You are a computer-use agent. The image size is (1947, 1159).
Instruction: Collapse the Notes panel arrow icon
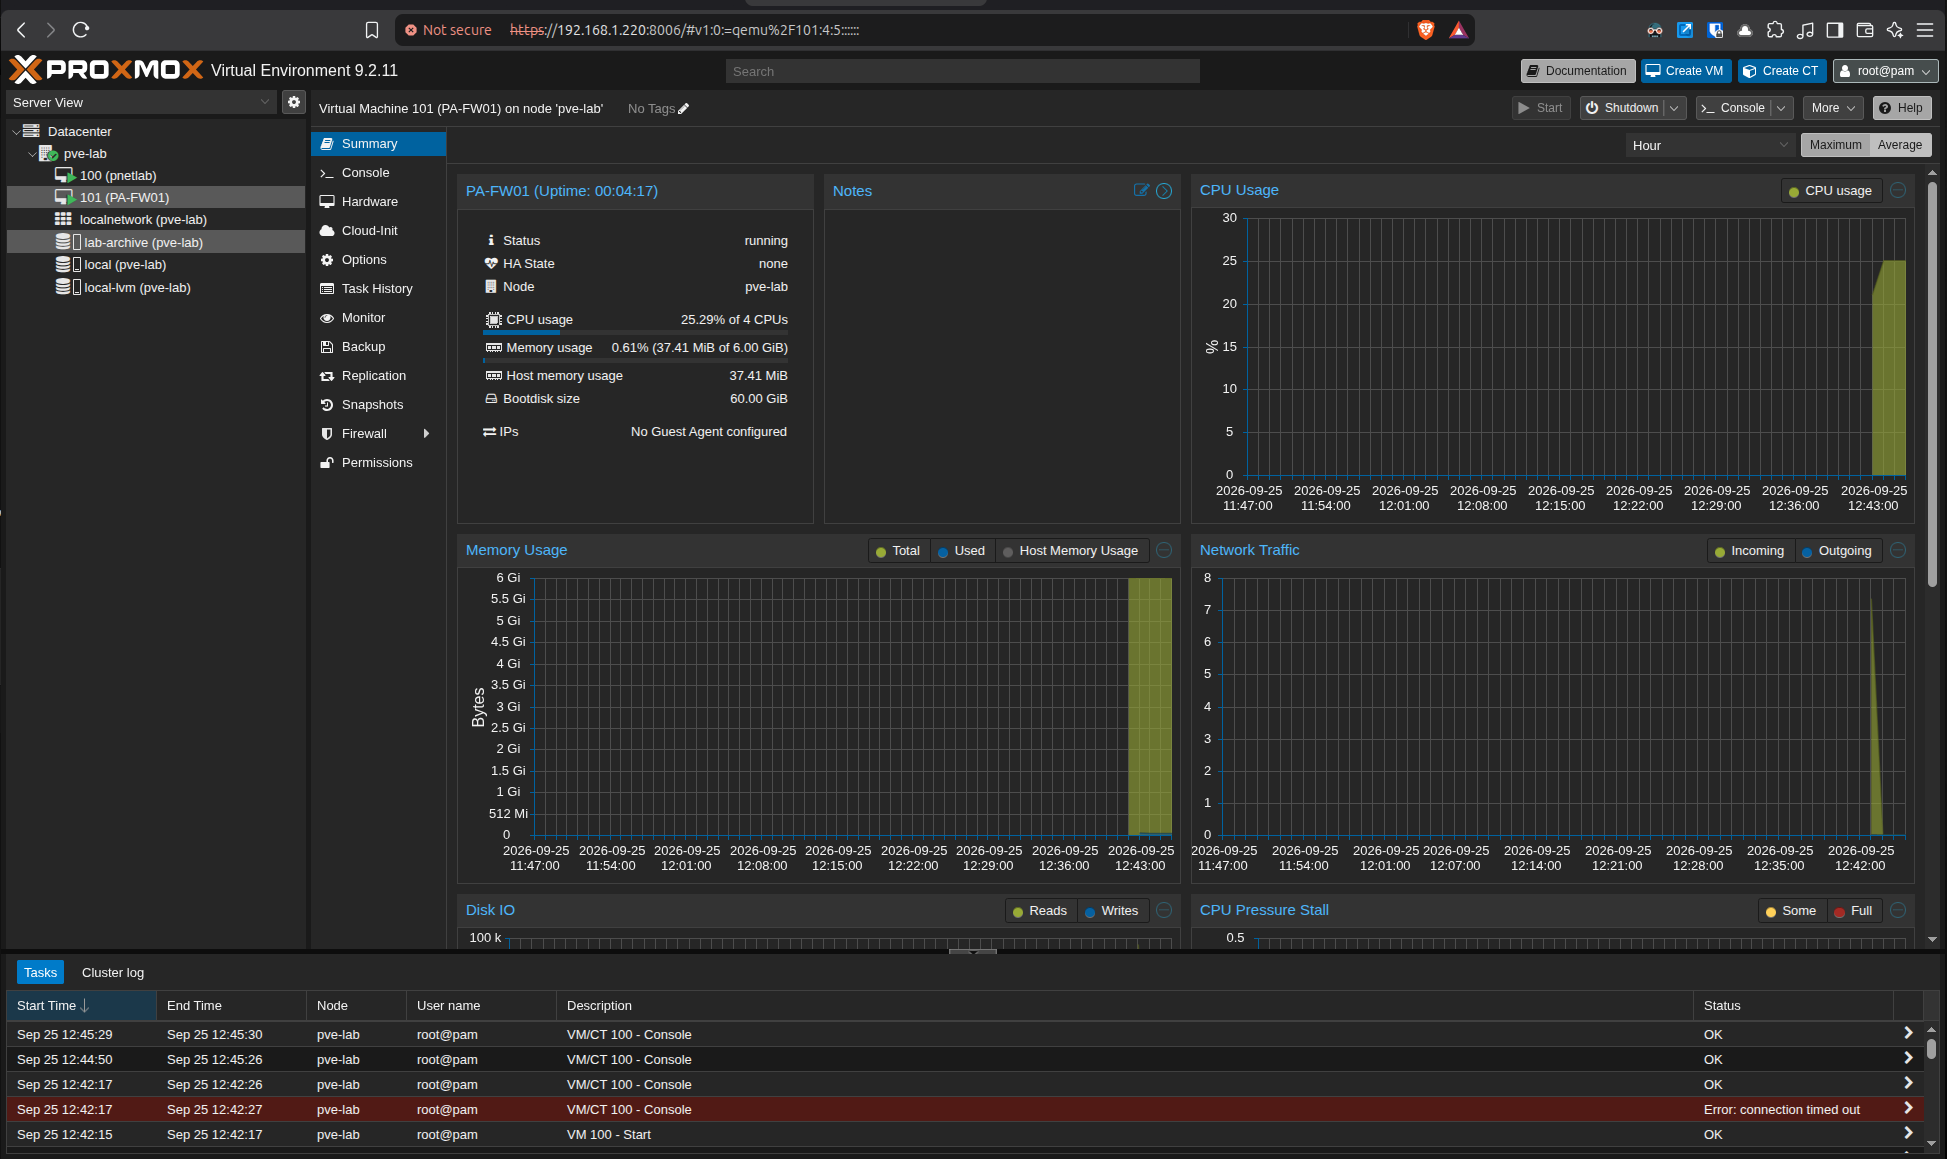click(1164, 191)
